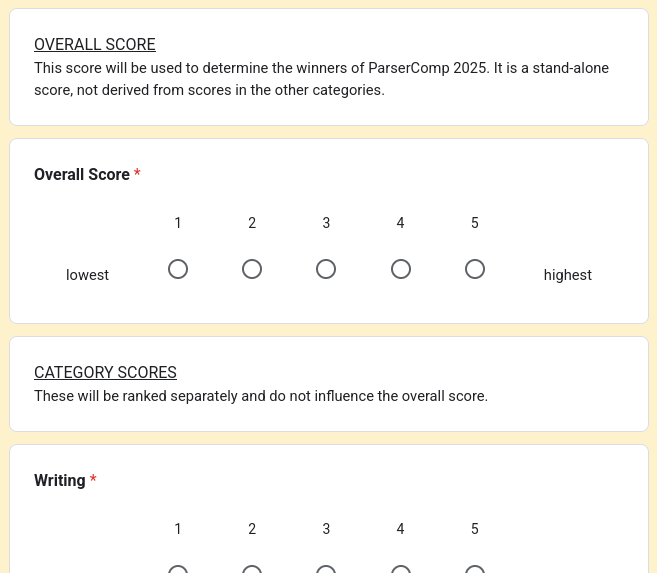657x573 pixels.
Task: Click the ParserComp 2025 description text
Action: (x=321, y=79)
